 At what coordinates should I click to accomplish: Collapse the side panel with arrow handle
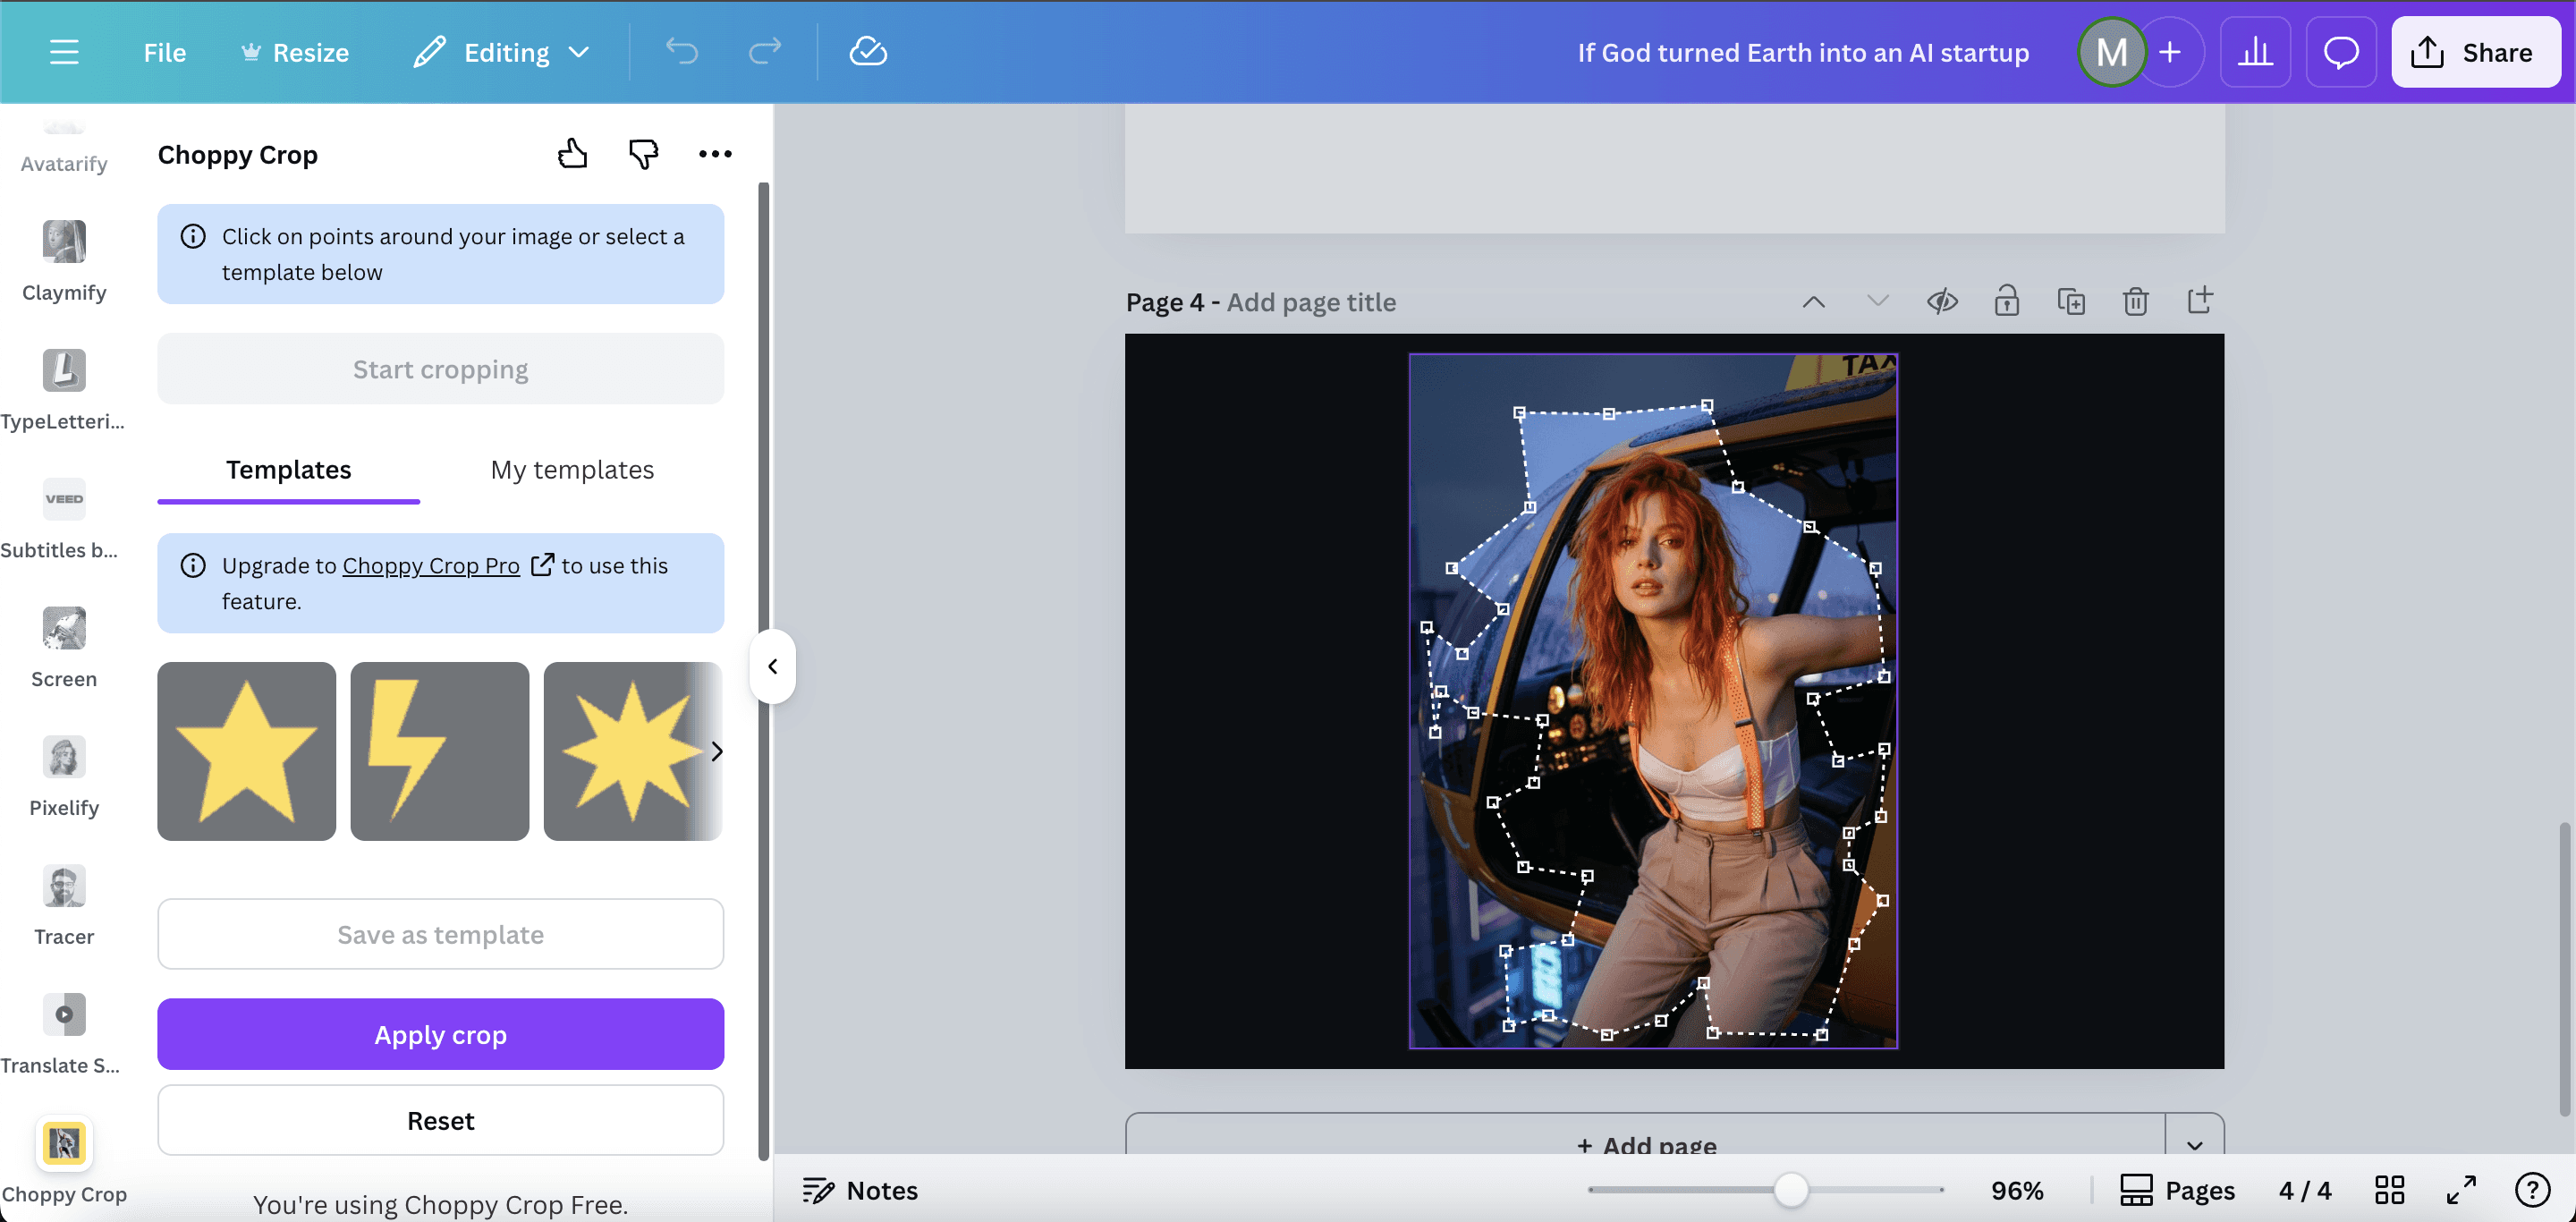pyautogui.click(x=772, y=666)
